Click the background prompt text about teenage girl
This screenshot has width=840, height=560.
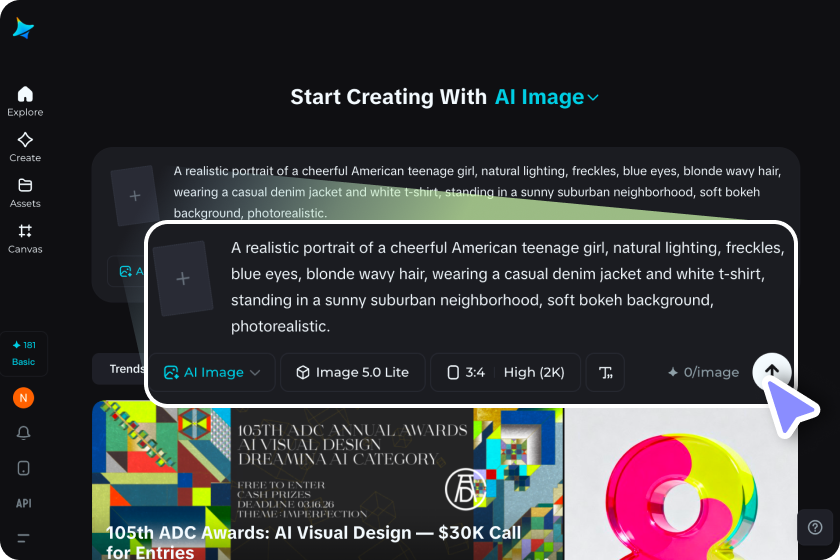click(x=477, y=192)
